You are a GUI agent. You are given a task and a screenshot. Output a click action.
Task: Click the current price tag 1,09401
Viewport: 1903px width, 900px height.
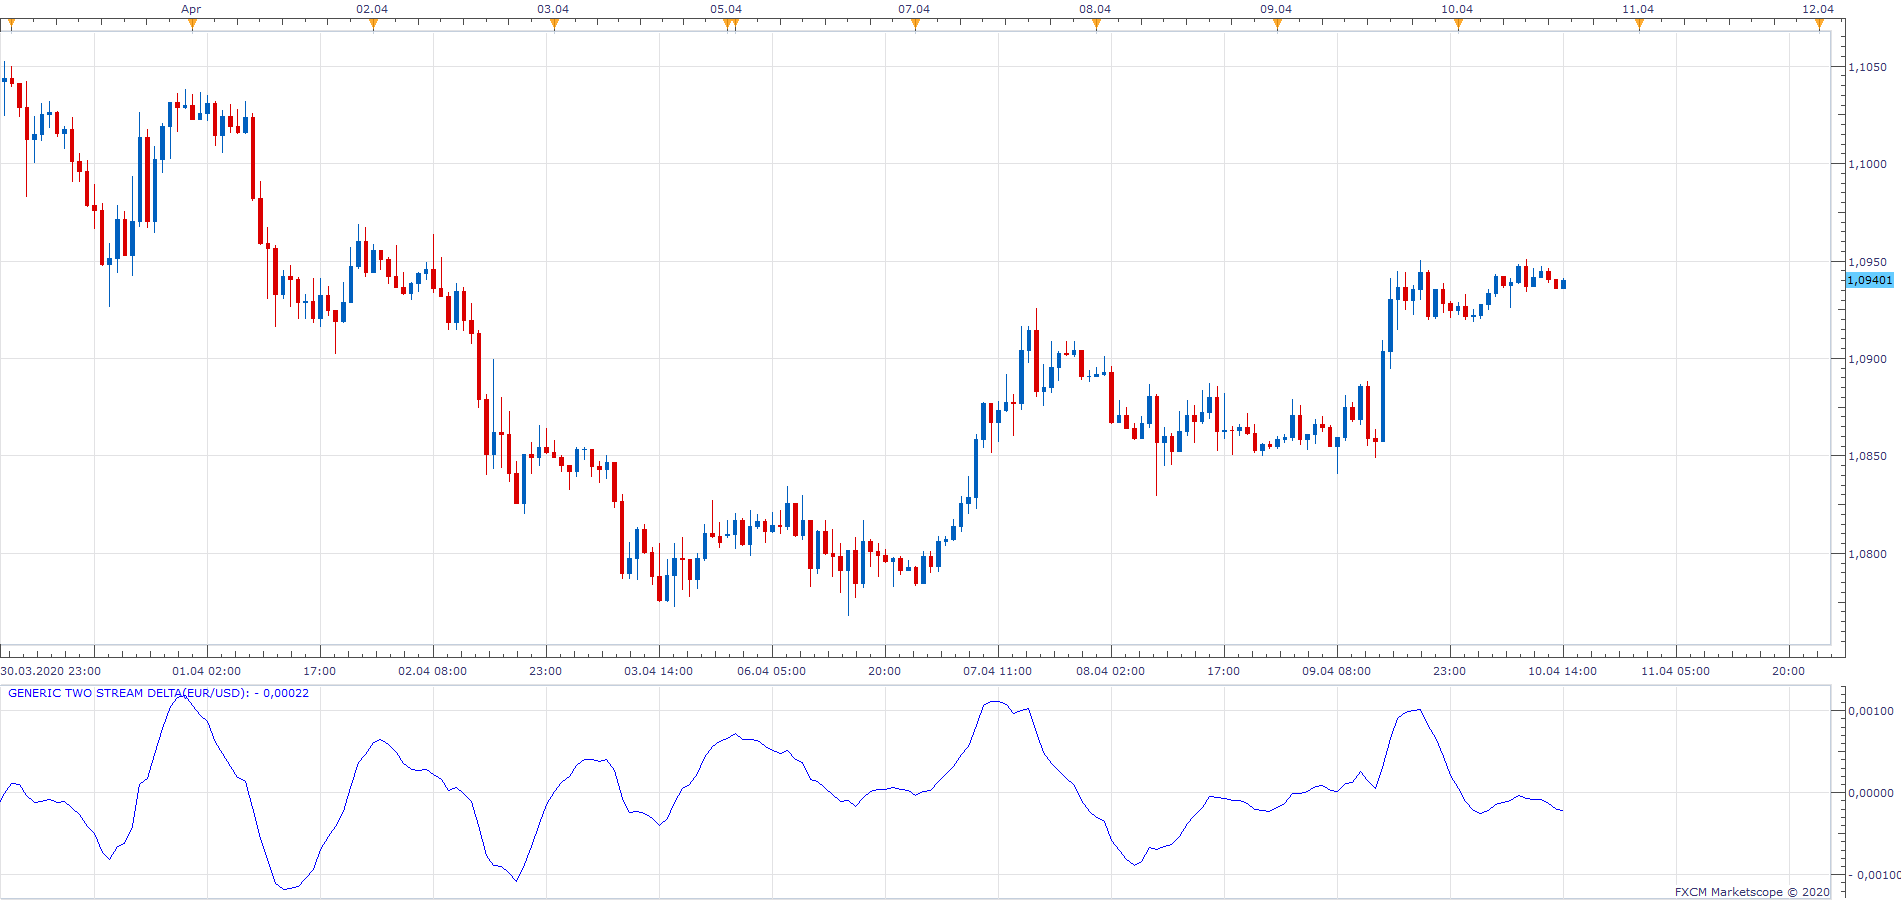[x=1869, y=280]
